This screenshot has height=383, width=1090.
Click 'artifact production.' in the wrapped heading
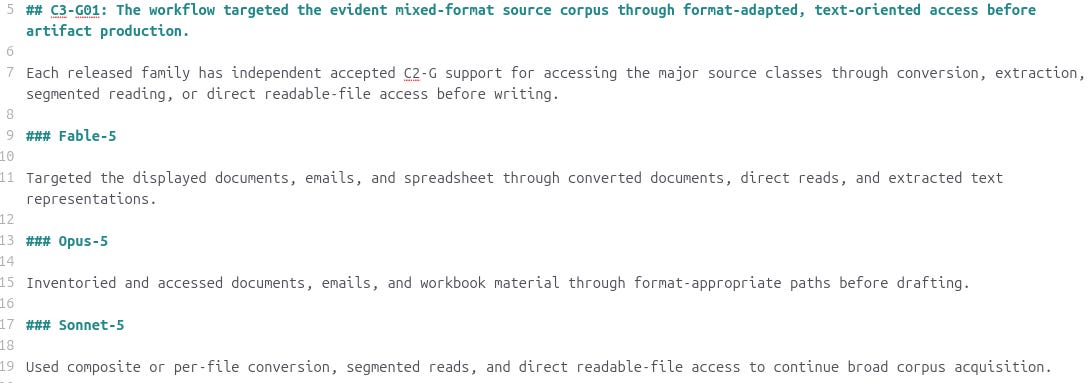(x=107, y=31)
